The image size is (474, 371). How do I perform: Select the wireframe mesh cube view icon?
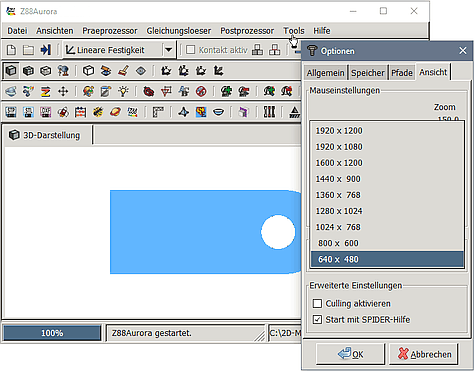46,71
